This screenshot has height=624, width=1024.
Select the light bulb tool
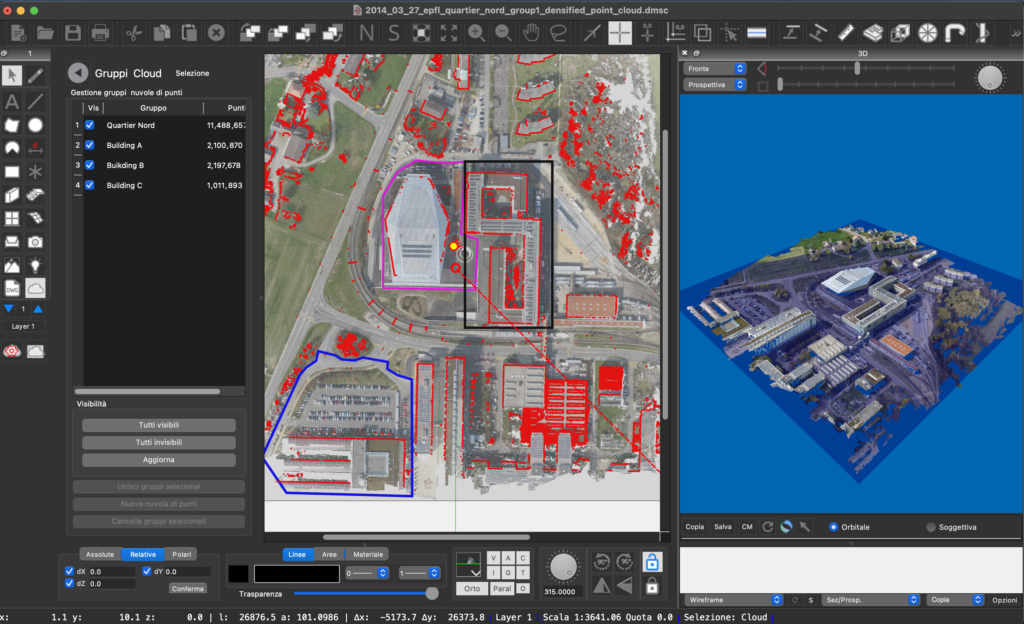[x=35, y=265]
